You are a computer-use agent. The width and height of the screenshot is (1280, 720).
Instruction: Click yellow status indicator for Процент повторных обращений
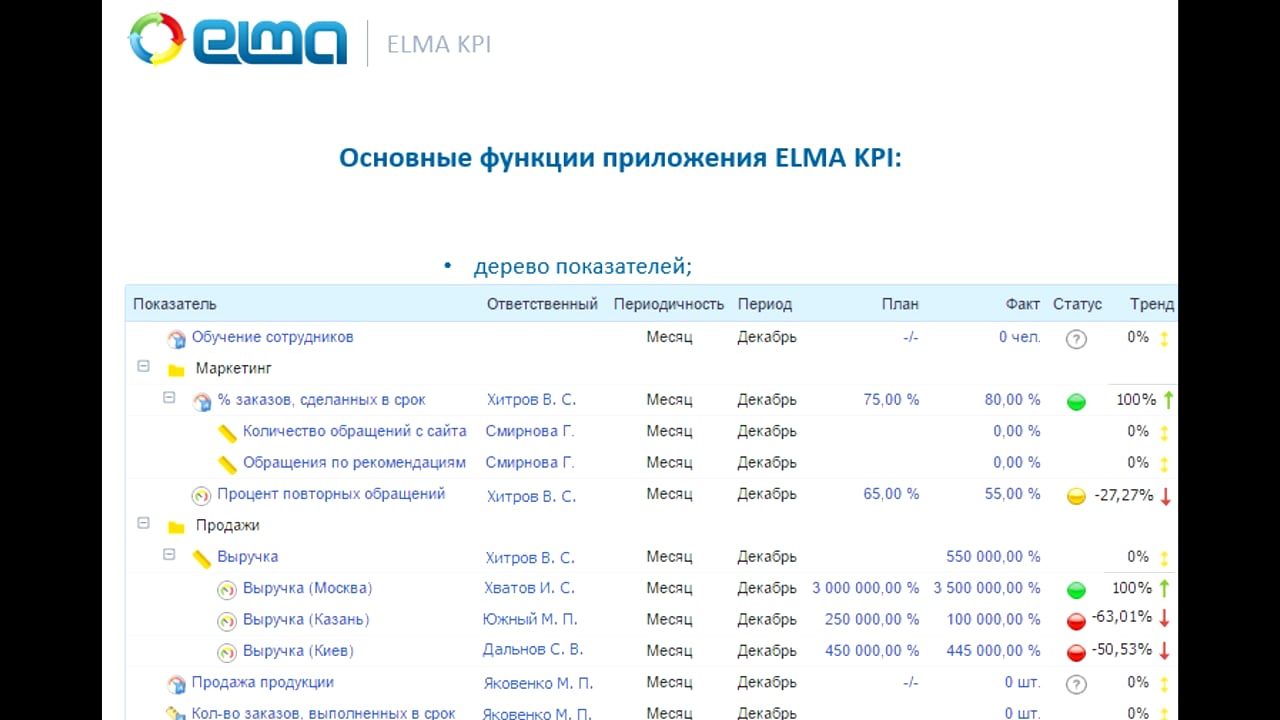[x=1076, y=496]
